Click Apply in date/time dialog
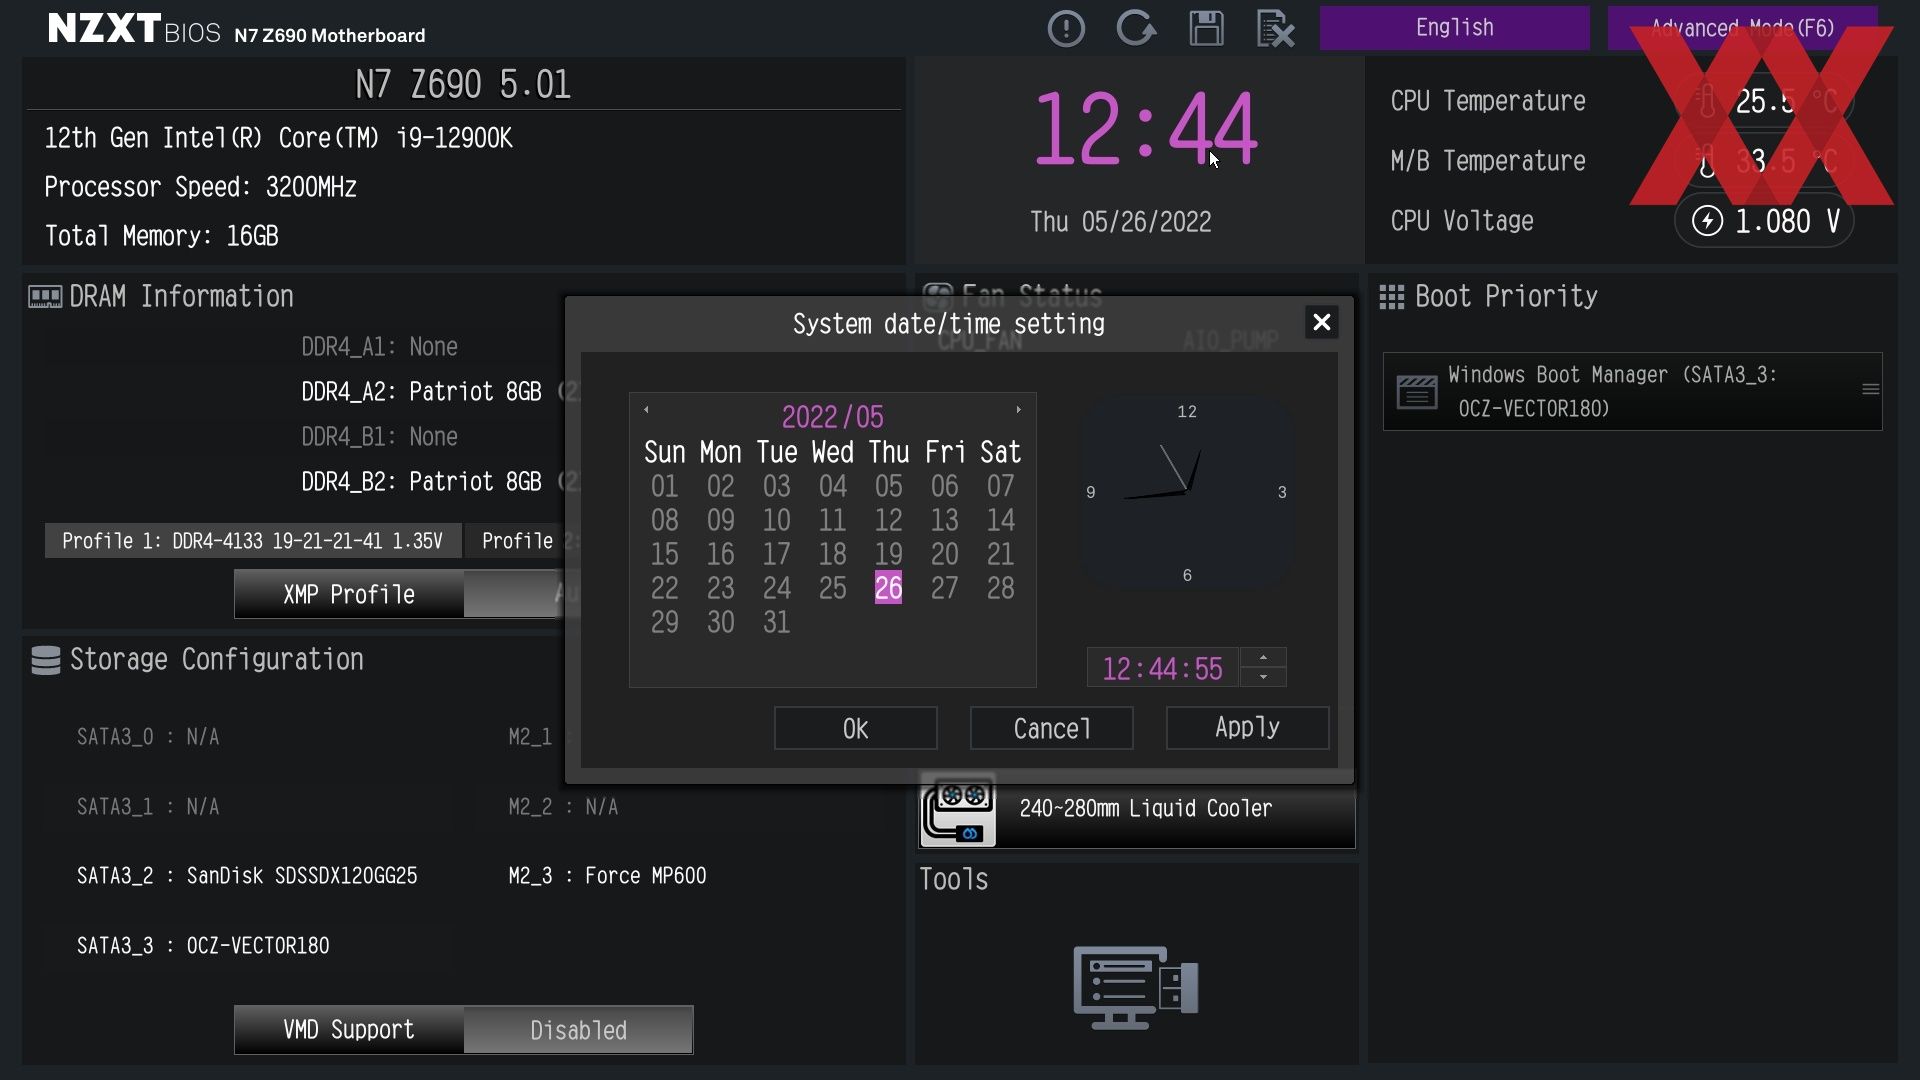1920x1080 pixels. 1247,728
